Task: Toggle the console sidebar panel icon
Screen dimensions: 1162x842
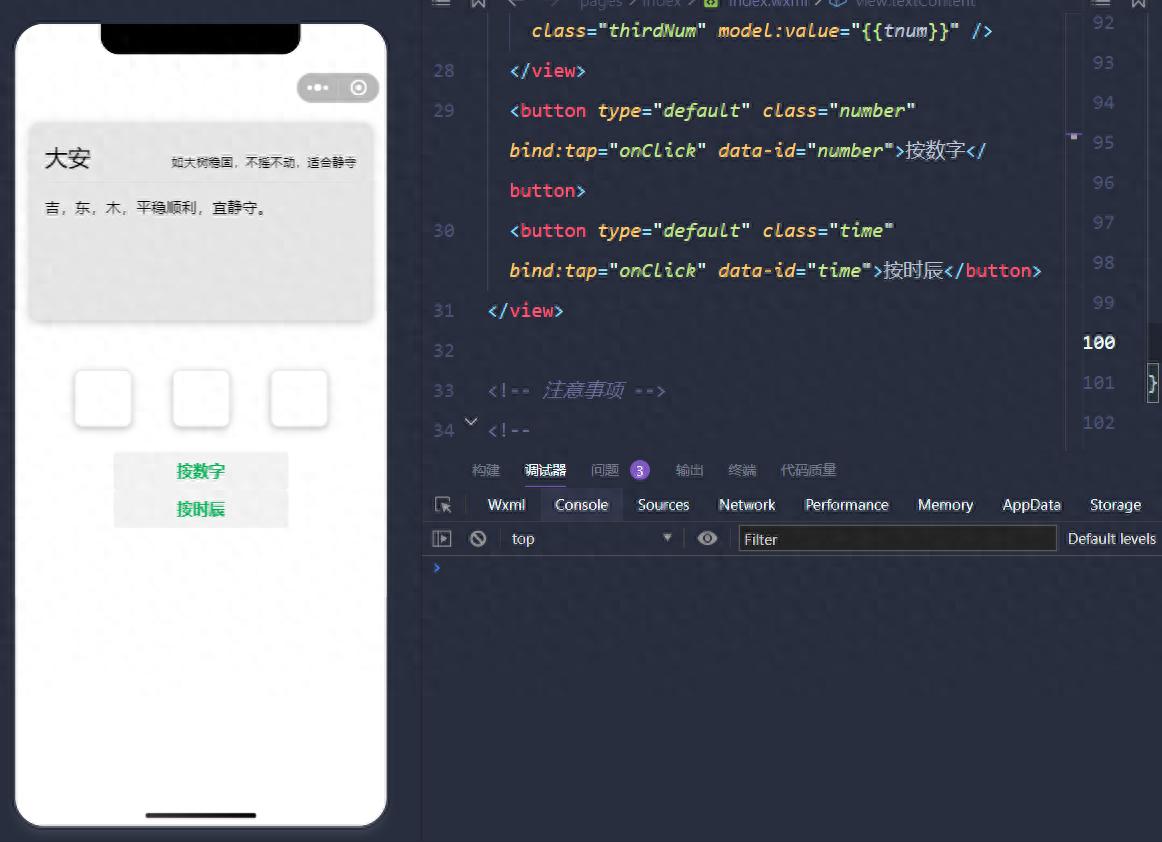Action: click(x=442, y=539)
